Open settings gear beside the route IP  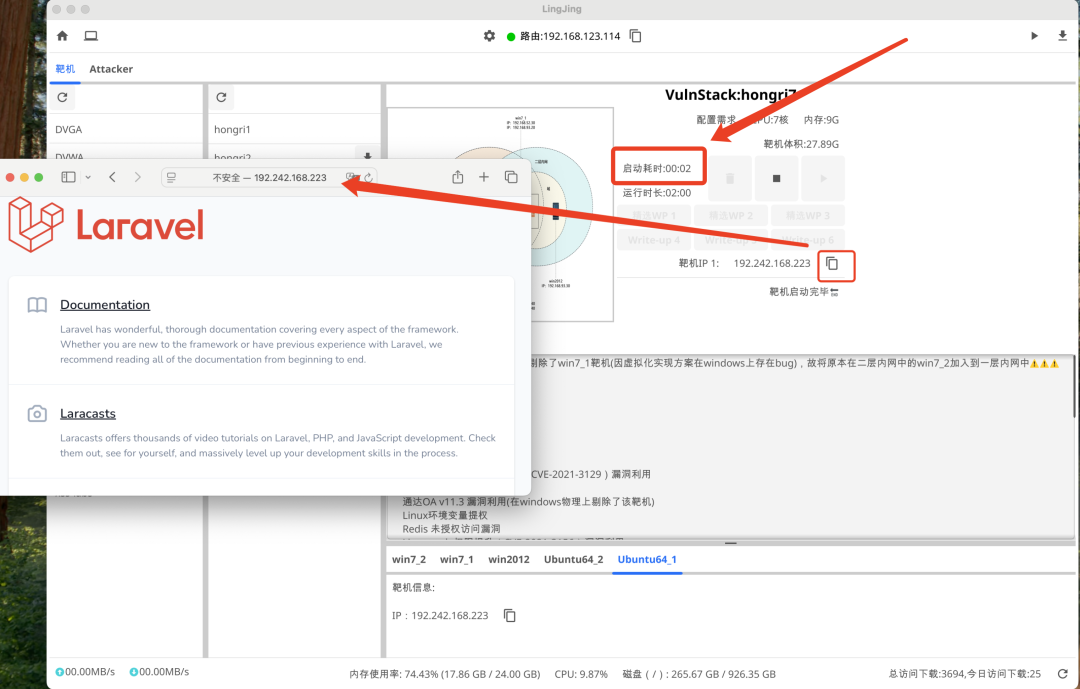point(489,36)
